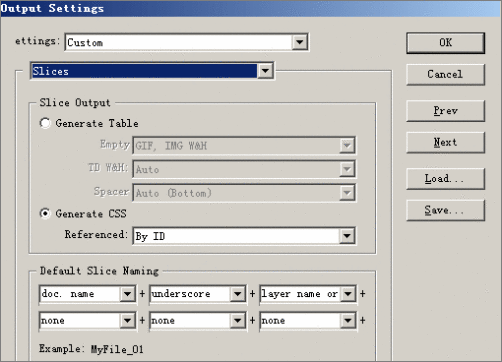Open the Slices section dropdown
Image resolution: width=502 pixels, height=362 pixels.
(x=152, y=71)
